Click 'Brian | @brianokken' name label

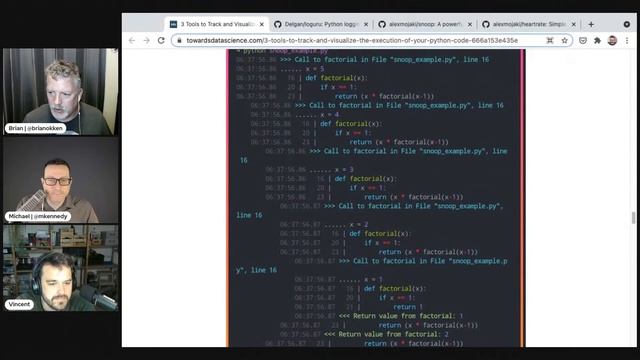point(36,128)
